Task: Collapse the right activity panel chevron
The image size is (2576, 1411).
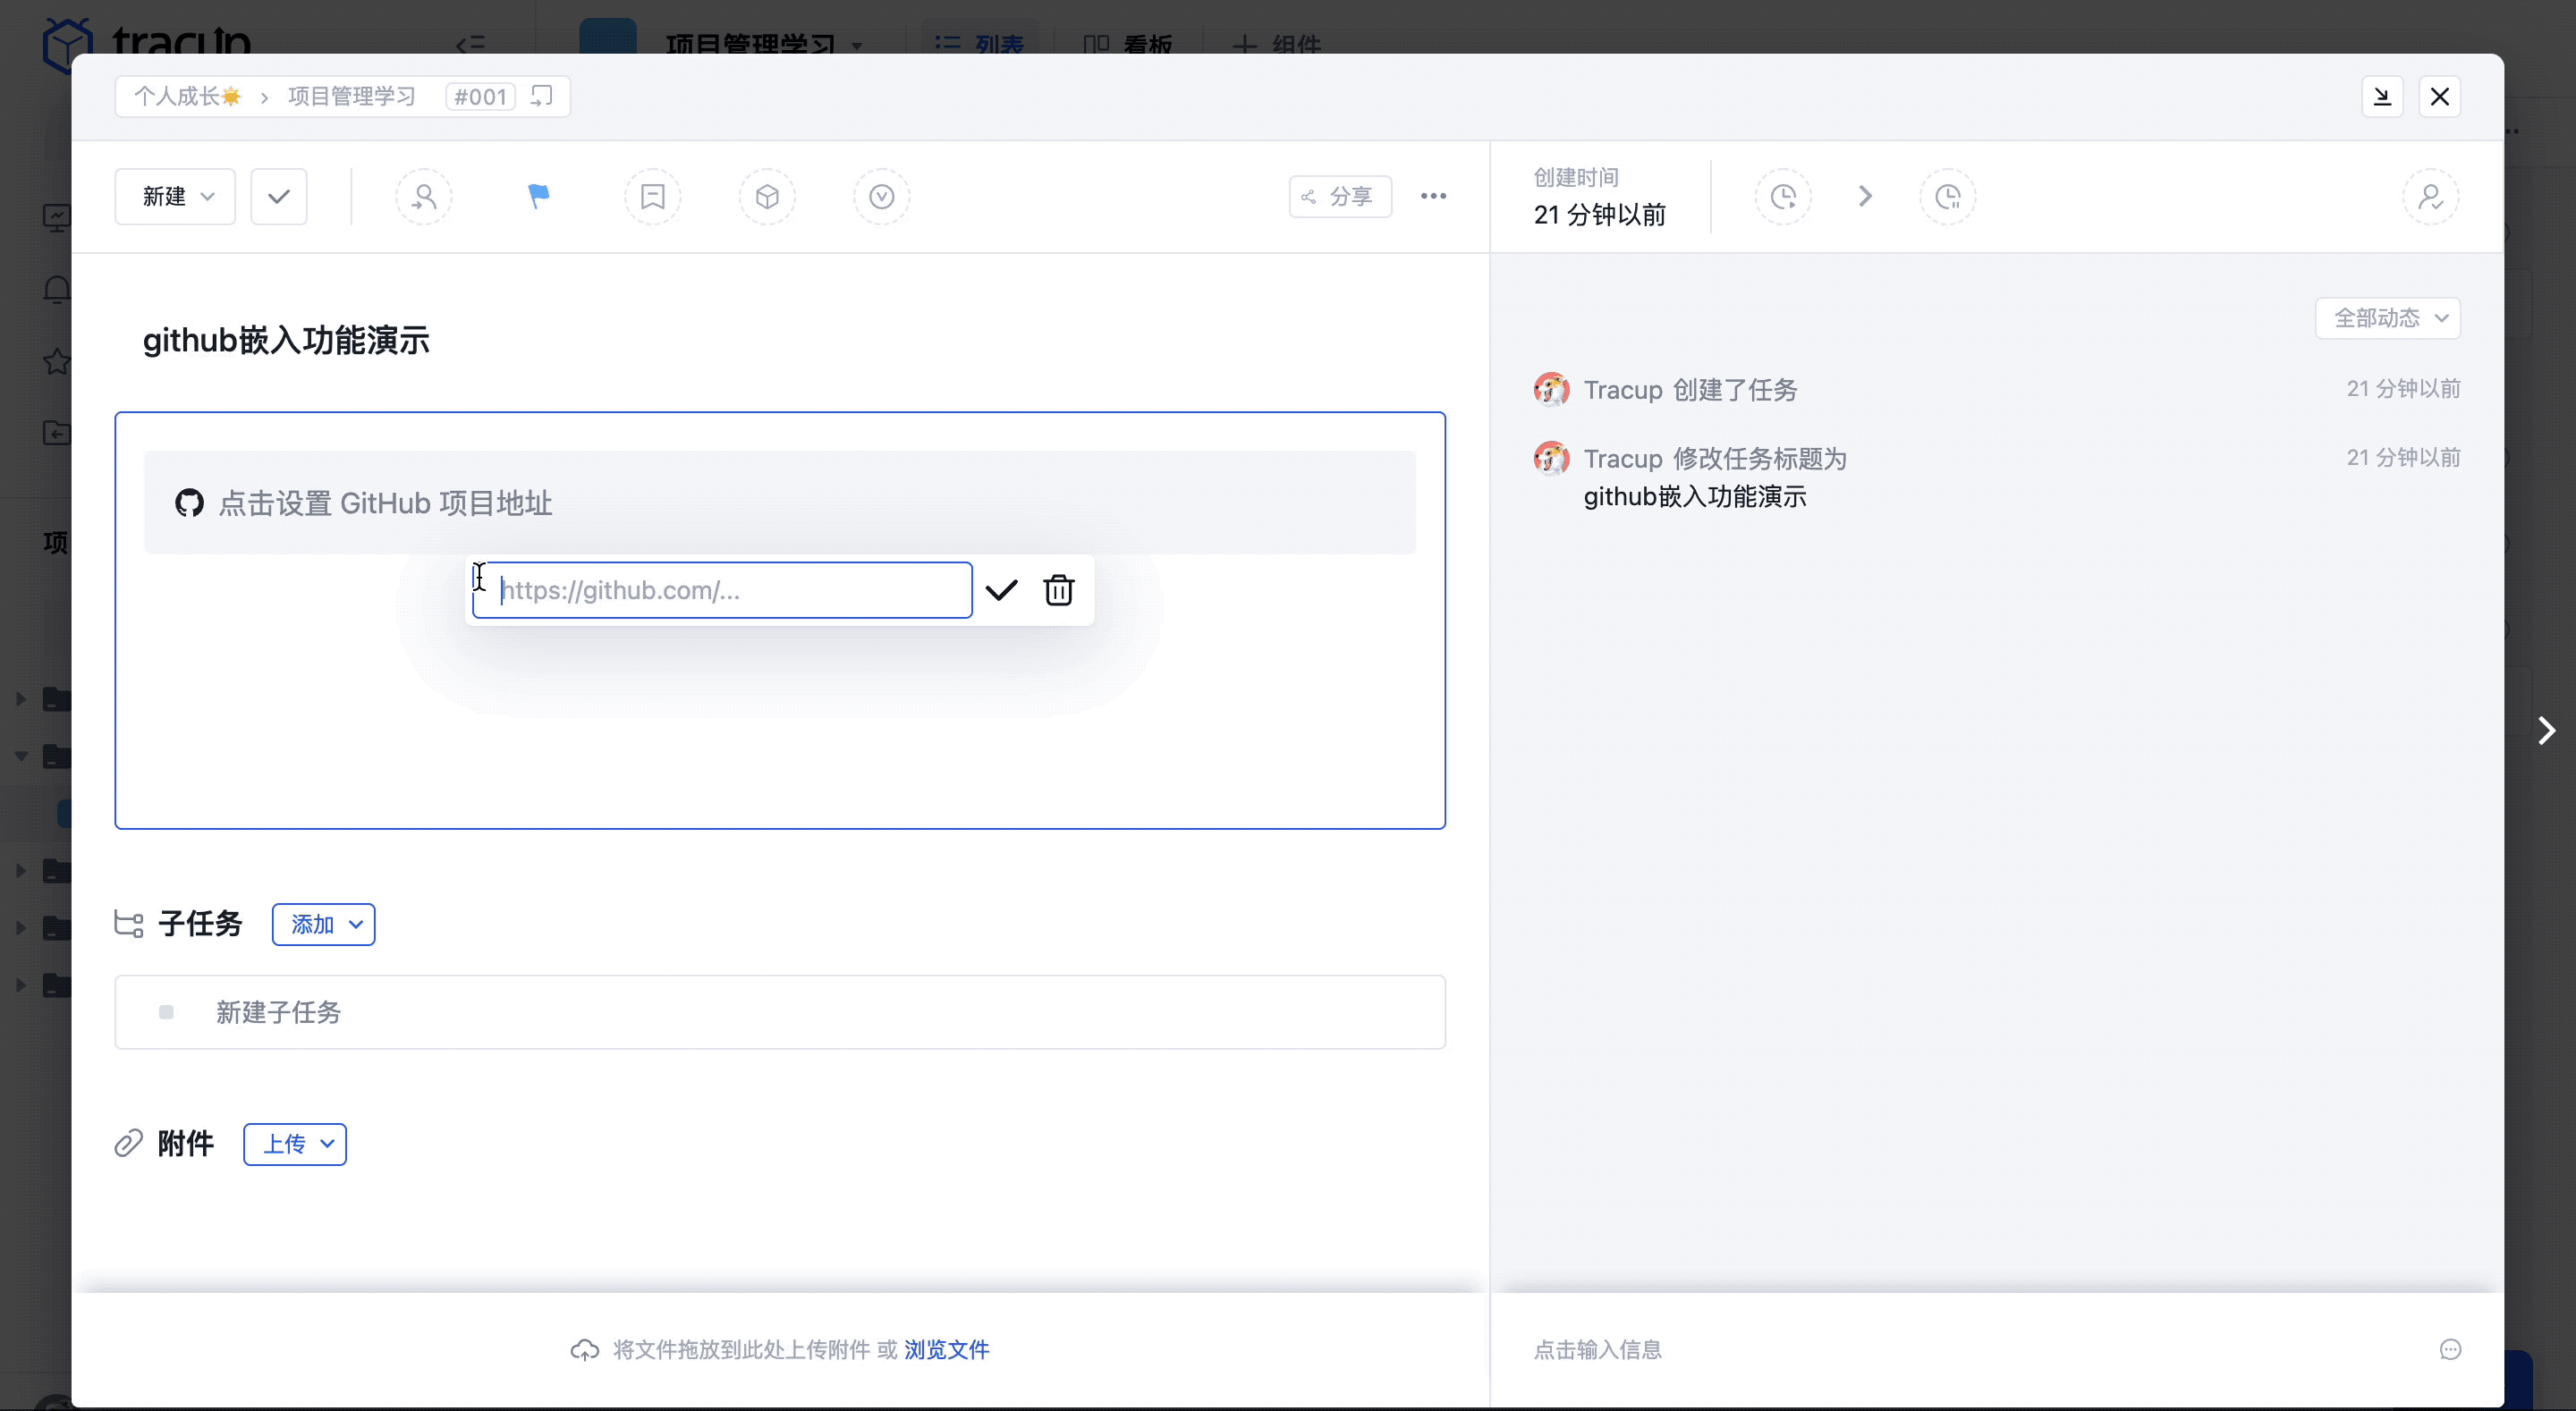Action: click(x=2547, y=730)
